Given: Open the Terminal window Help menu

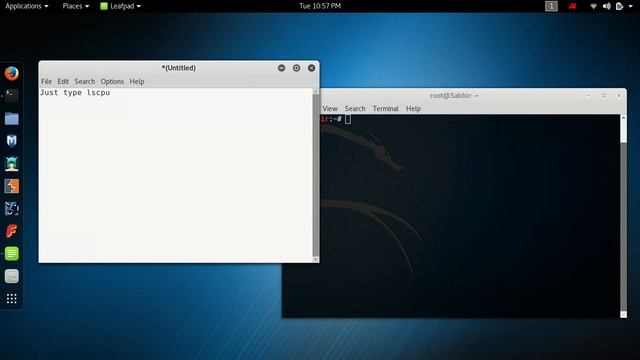Looking at the screenshot, I should [x=413, y=109].
